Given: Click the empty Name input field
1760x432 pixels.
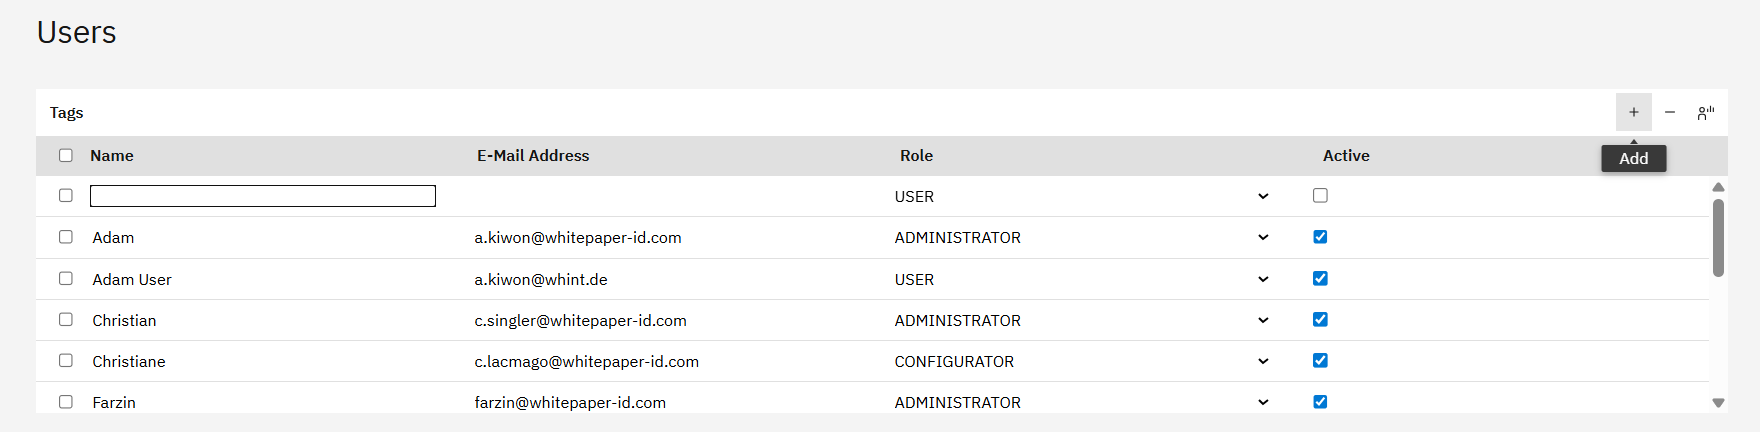Looking at the screenshot, I should tap(262, 196).
